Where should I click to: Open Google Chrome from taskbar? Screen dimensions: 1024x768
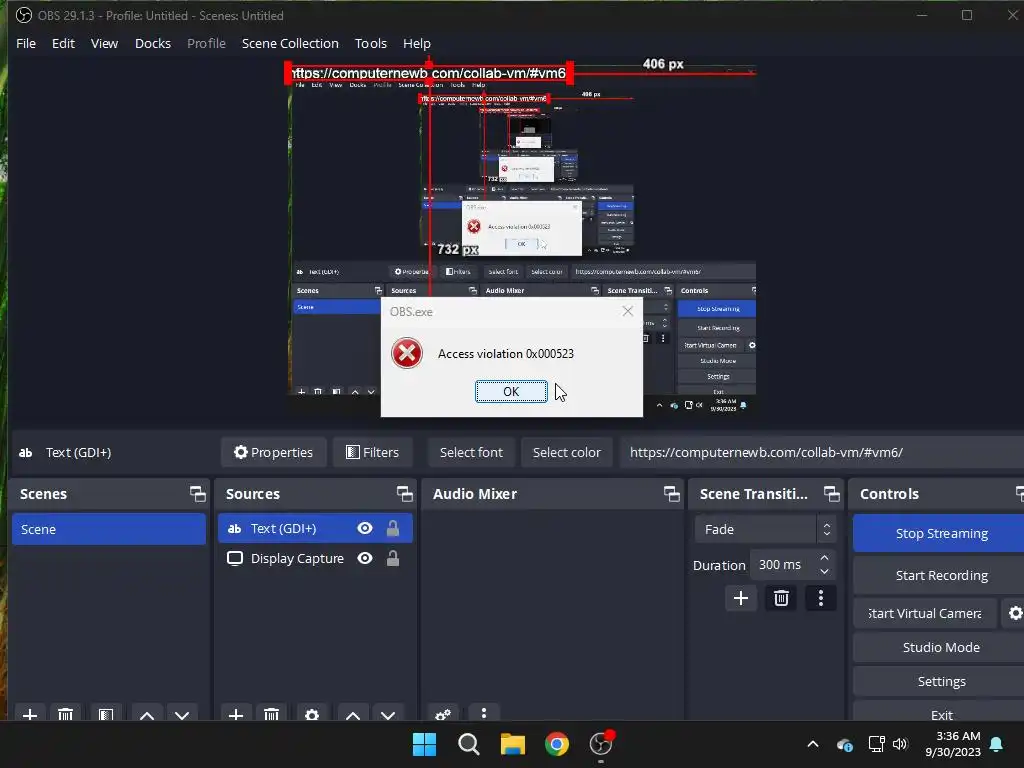click(x=556, y=744)
